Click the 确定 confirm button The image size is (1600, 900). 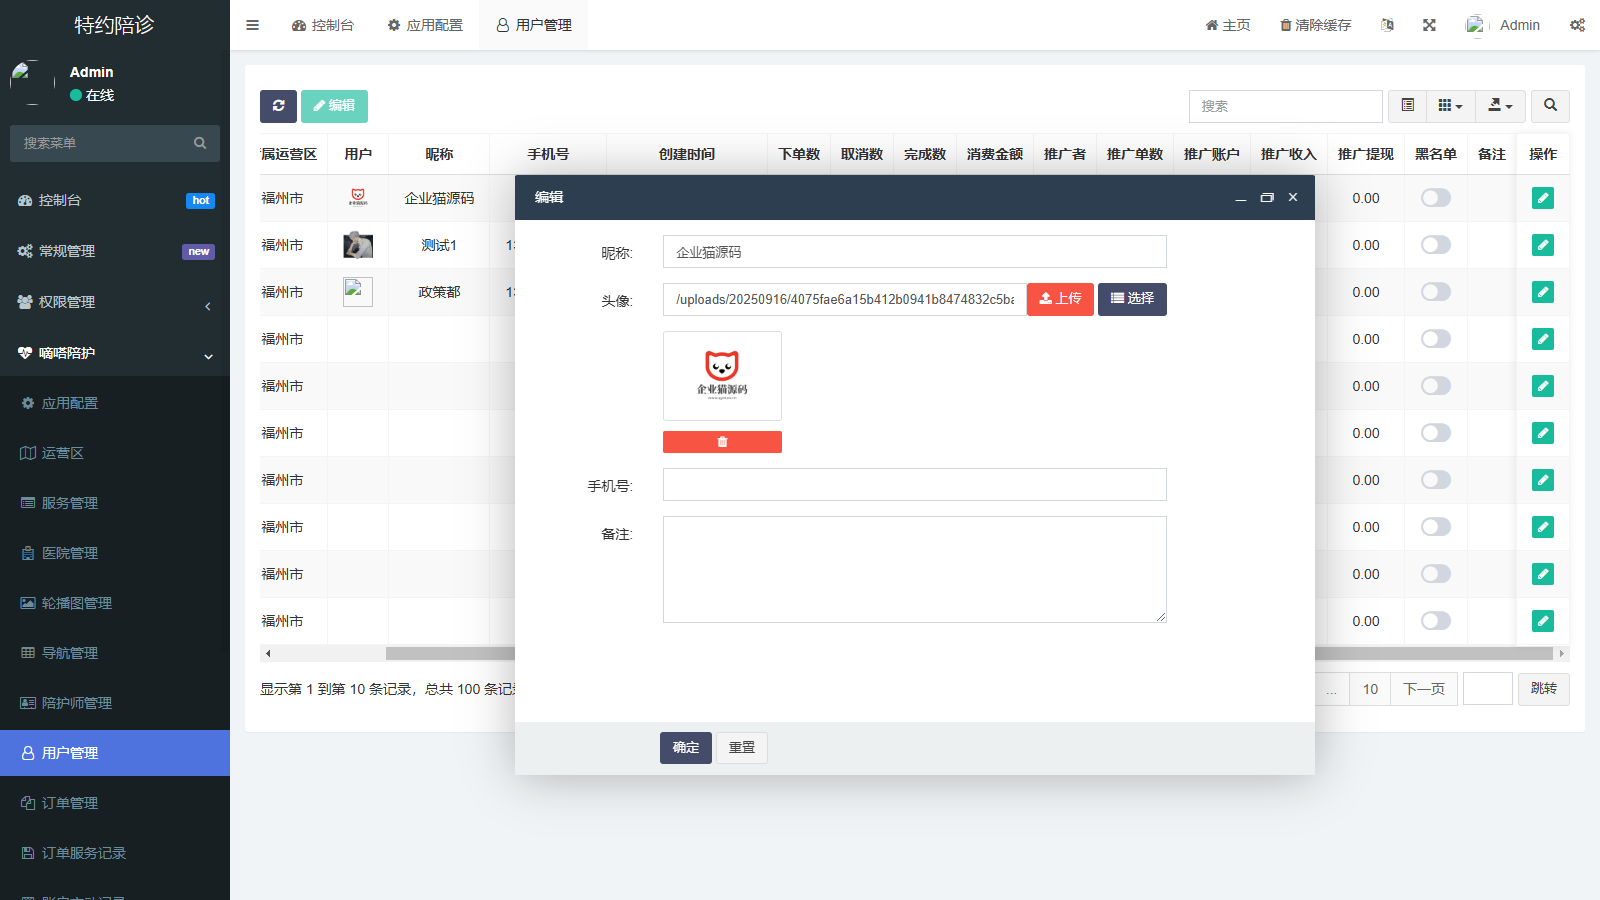(686, 748)
